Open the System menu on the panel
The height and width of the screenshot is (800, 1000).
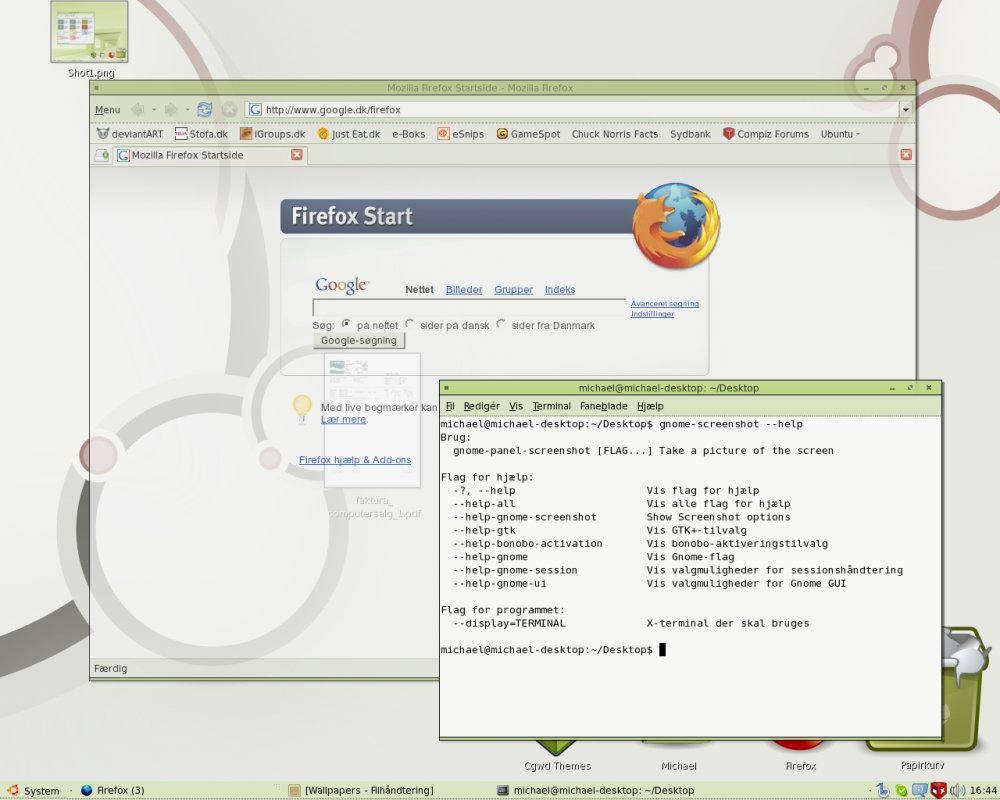tap(34, 791)
